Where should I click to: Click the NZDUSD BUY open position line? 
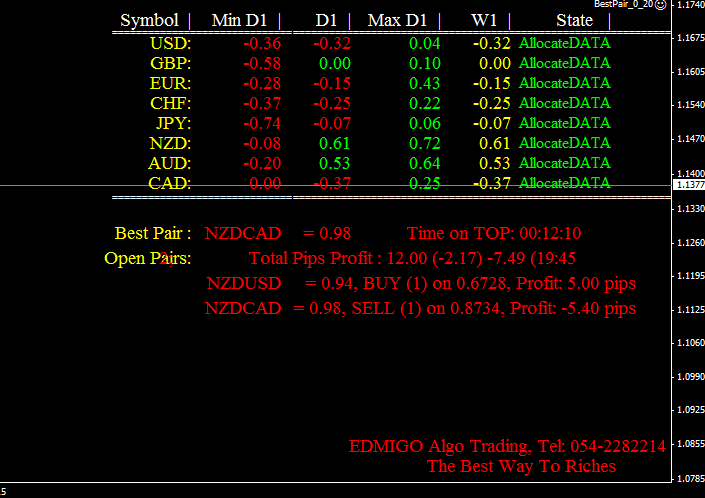click(421, 284)
